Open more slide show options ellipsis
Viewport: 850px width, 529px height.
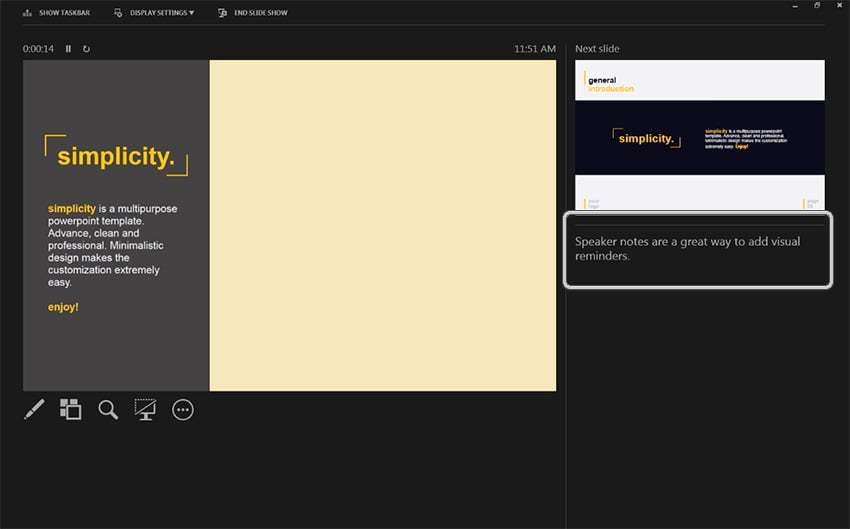tap(183, 410)
